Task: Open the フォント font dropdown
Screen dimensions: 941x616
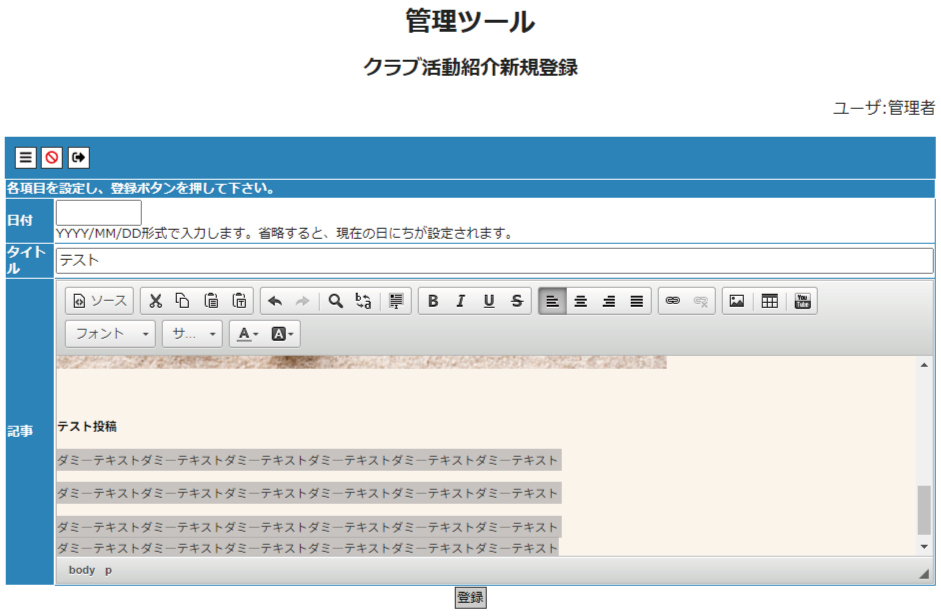Action: [110, 334]
